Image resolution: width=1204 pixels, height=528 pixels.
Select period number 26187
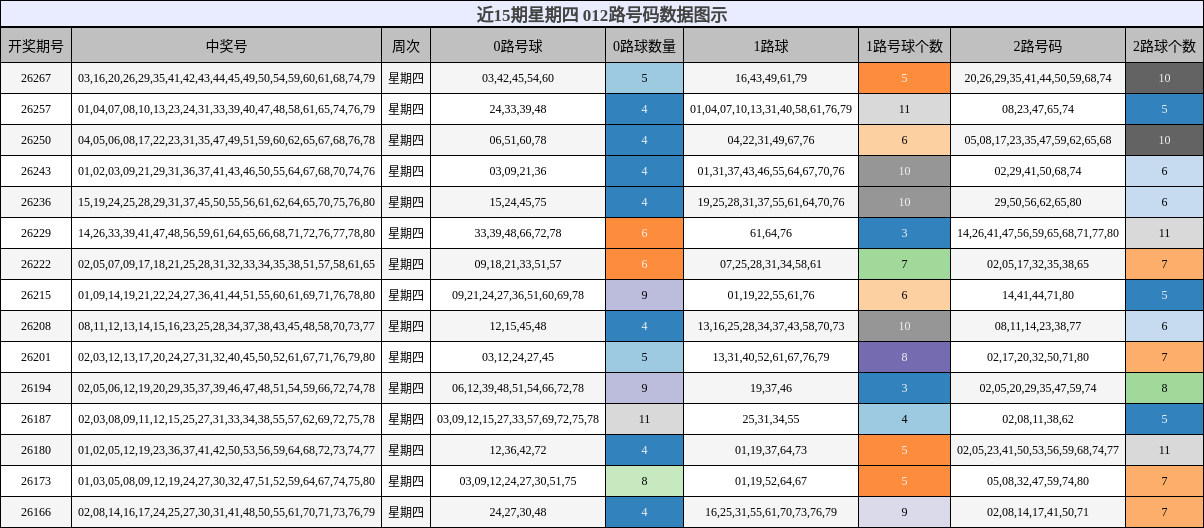tap(36, 419)
